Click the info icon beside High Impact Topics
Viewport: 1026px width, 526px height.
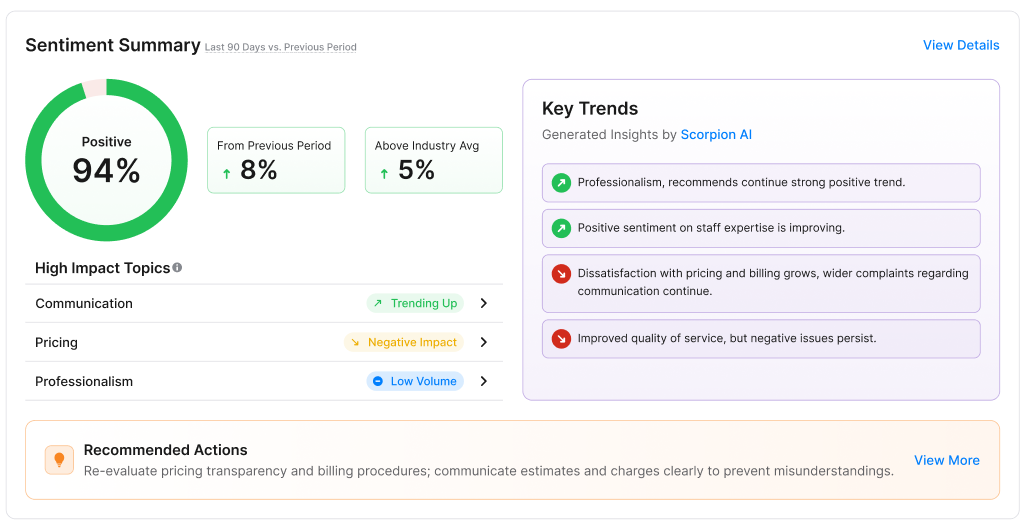177,268
